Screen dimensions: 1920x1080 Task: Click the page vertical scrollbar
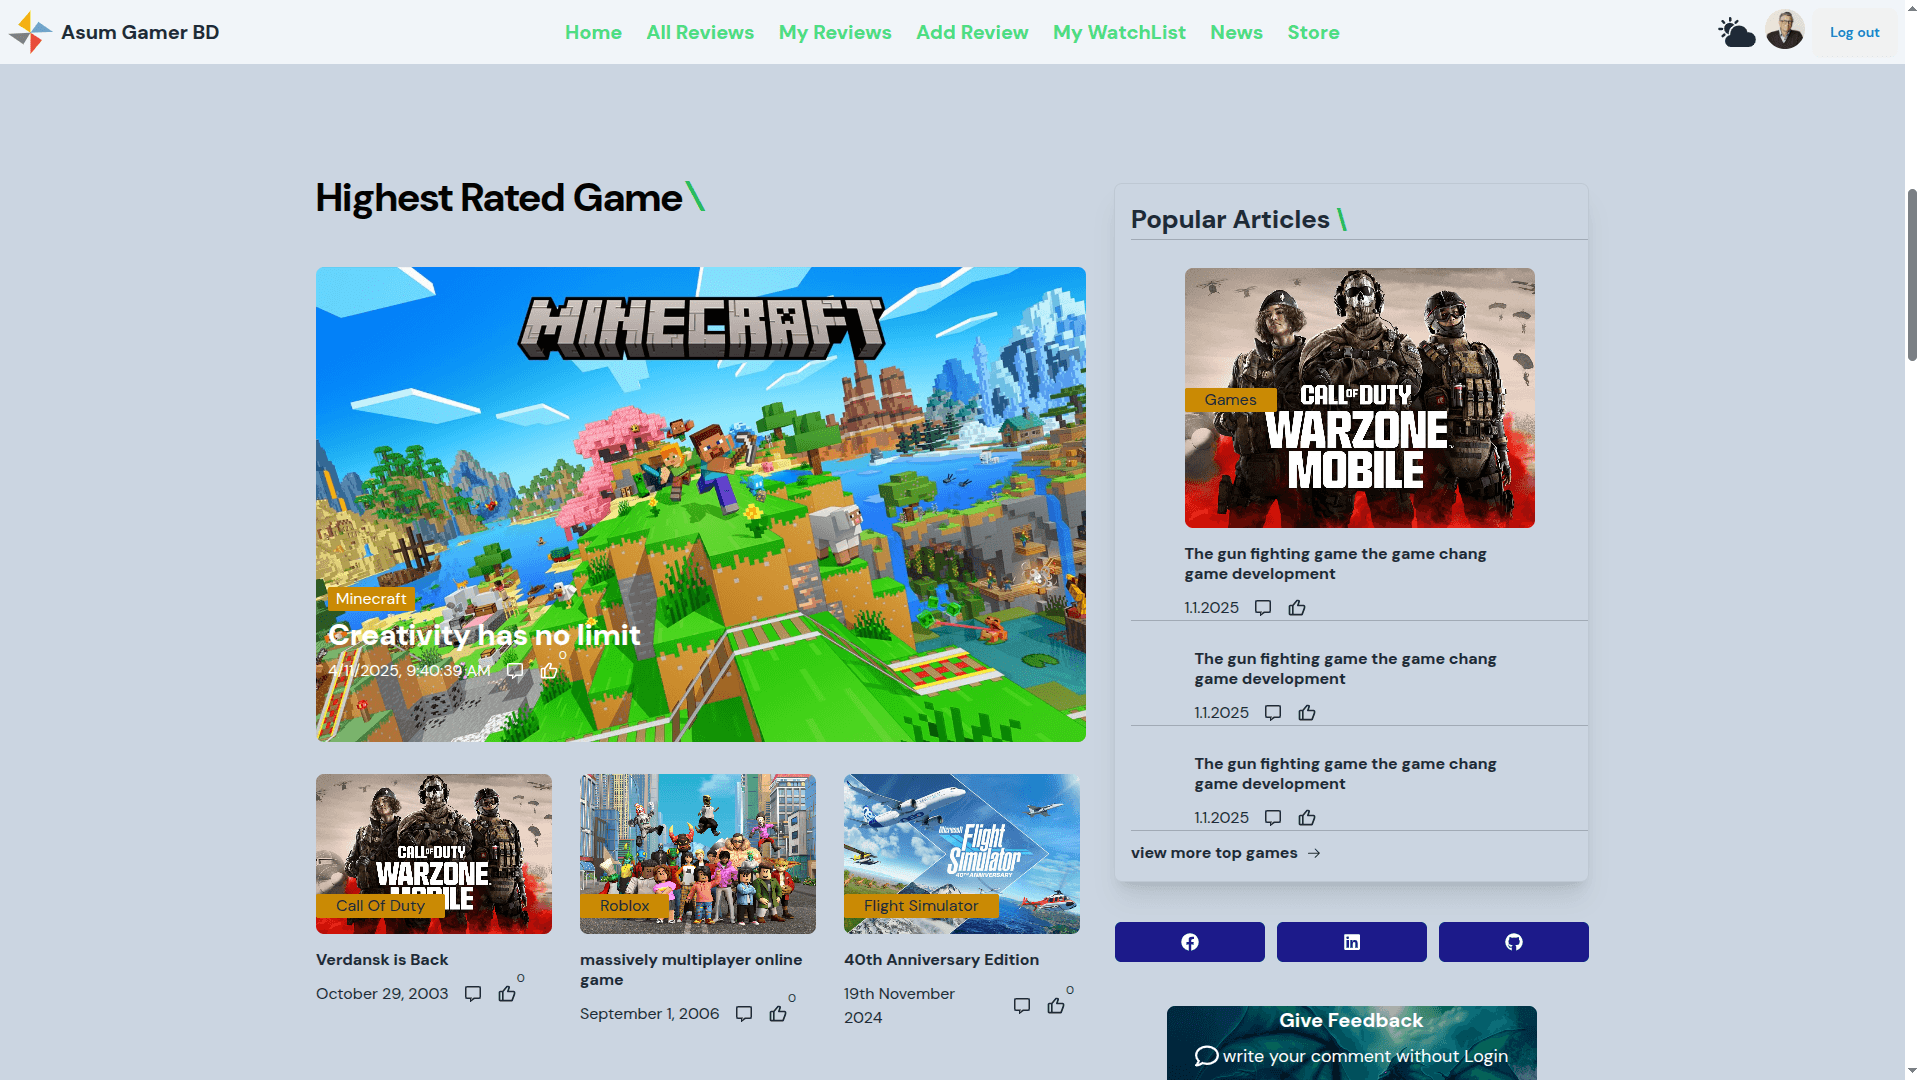1912,275
